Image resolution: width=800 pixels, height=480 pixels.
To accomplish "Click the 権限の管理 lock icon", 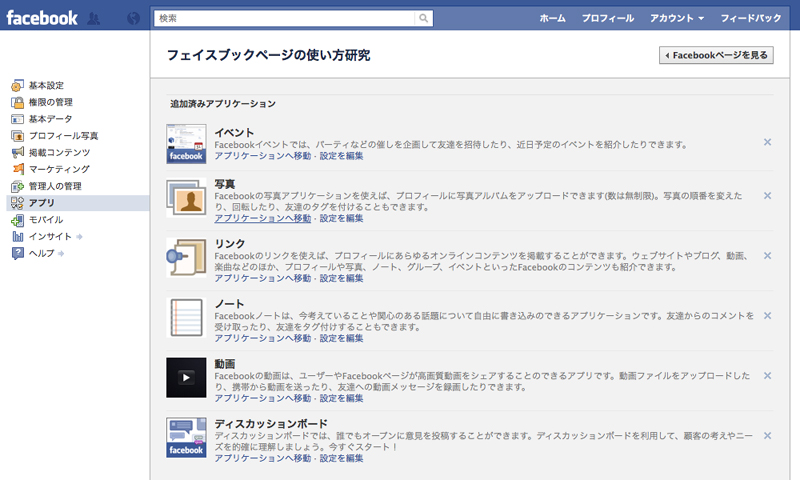I will pyautogui.click(x=17, y=102).
